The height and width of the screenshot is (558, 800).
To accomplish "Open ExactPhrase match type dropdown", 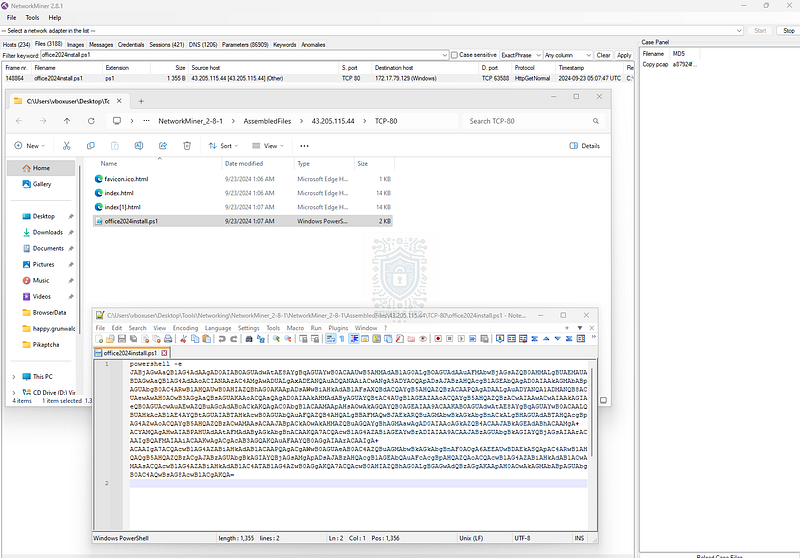I will (x=520, y=55).
